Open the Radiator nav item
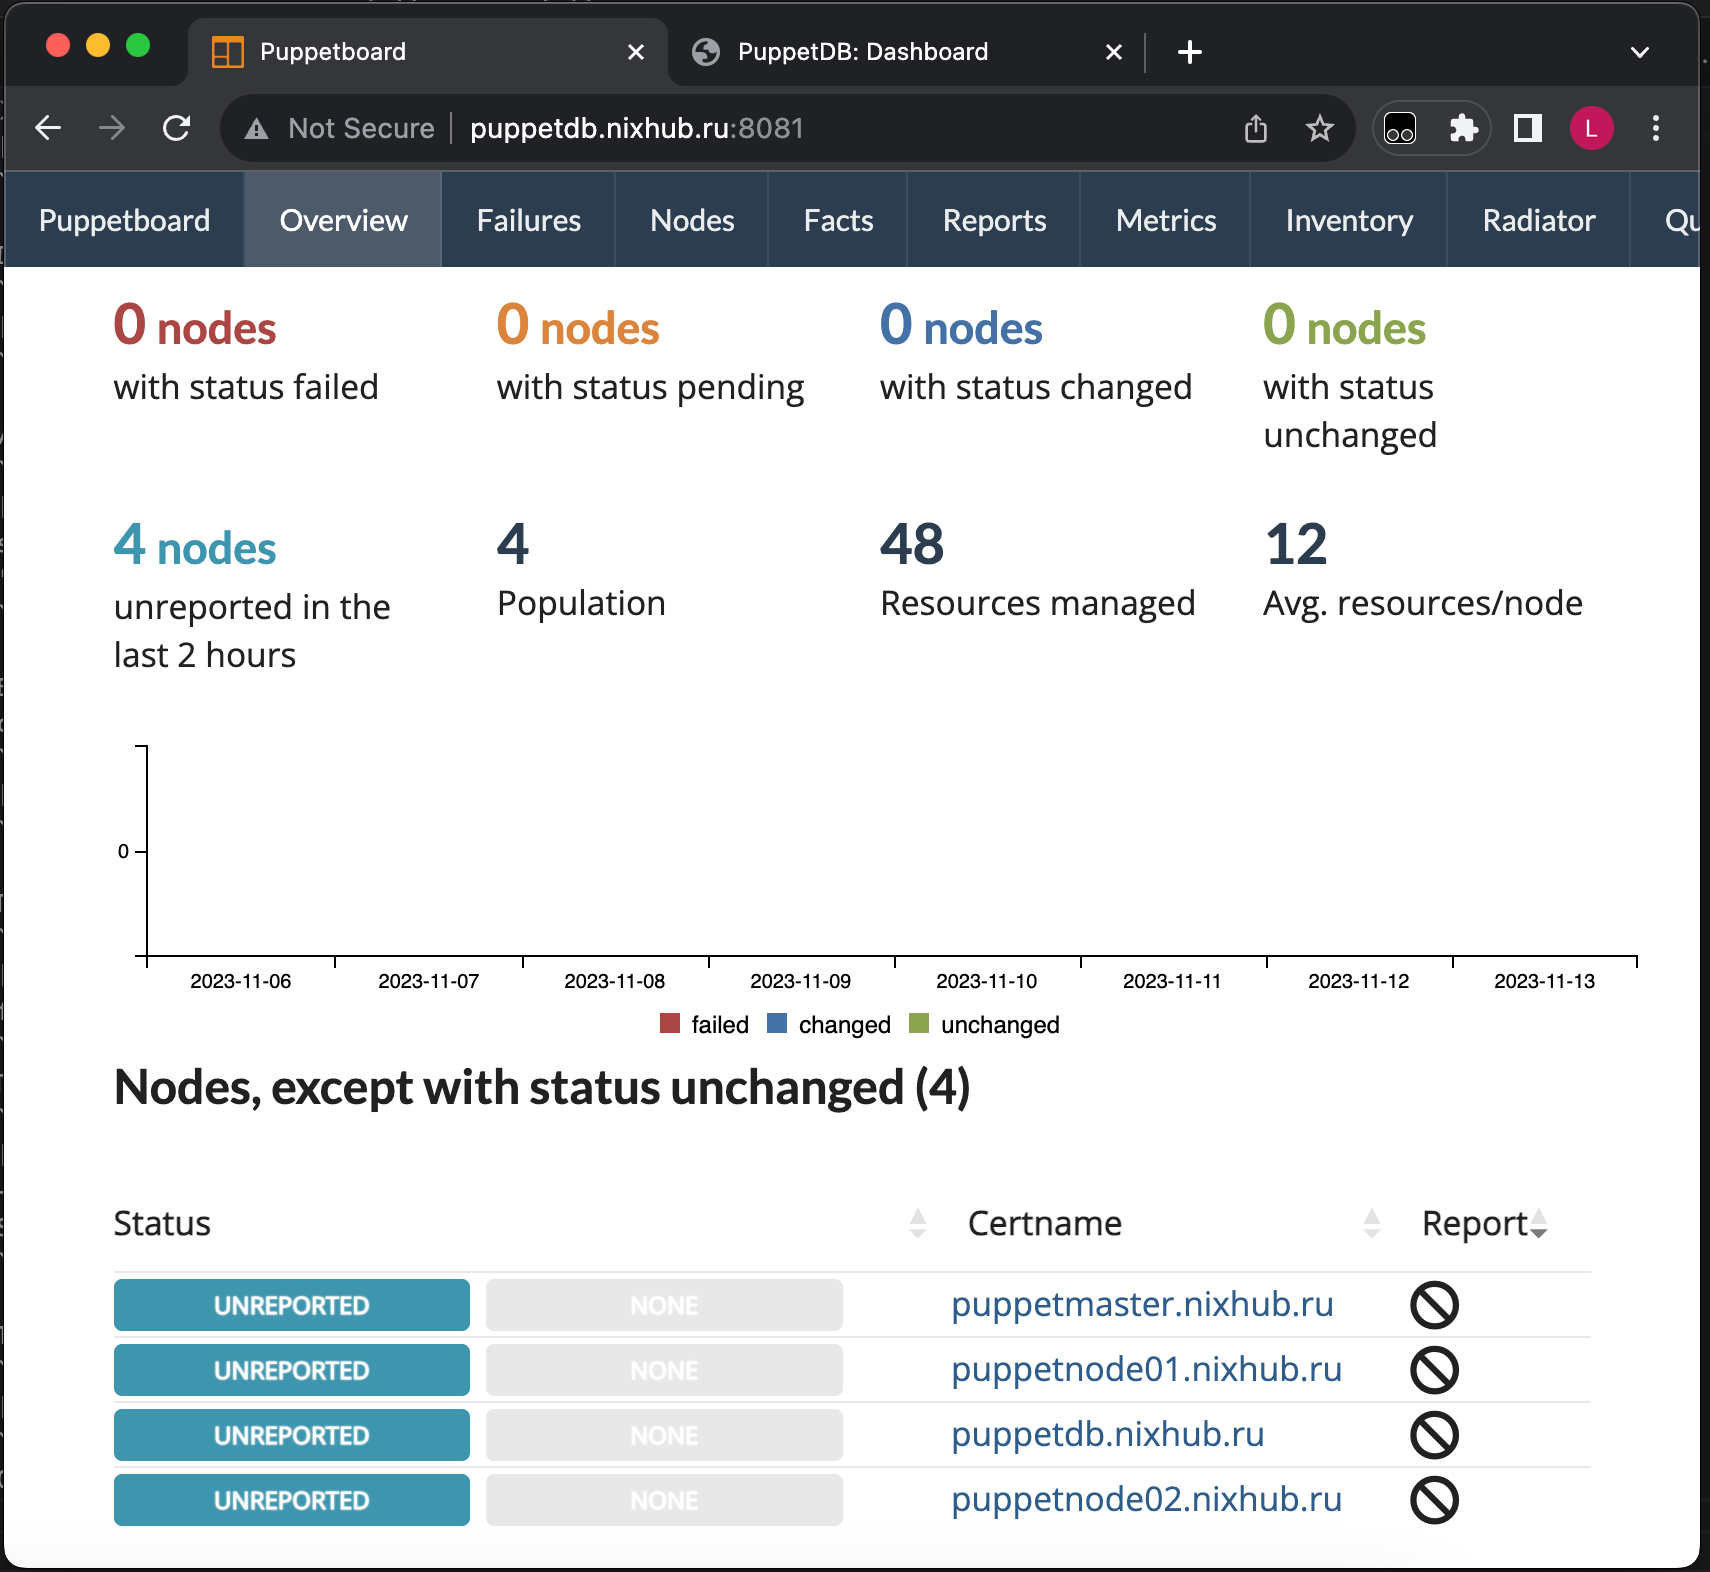This screenshot has height=1572, width=1710. coord(1539,220)
